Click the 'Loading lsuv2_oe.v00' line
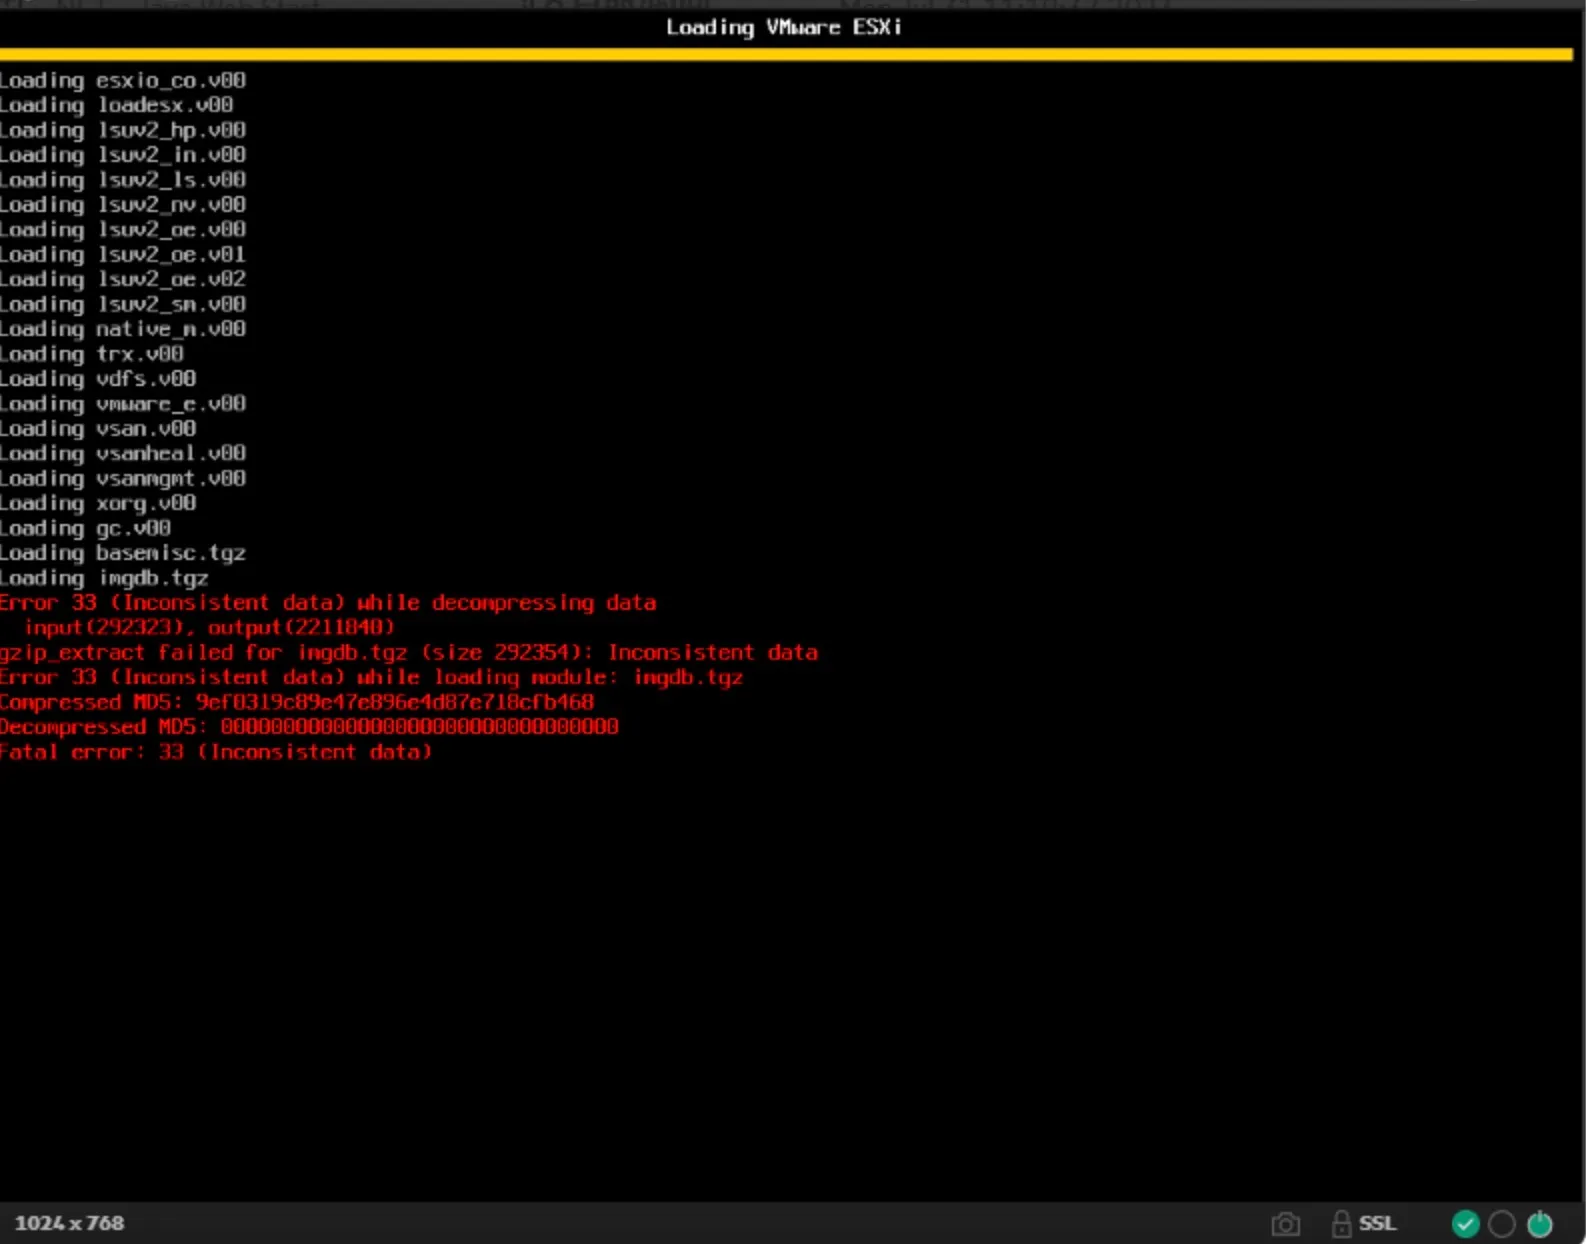The width and height of the screenshot is (1586, 1244). click(123, 229)
